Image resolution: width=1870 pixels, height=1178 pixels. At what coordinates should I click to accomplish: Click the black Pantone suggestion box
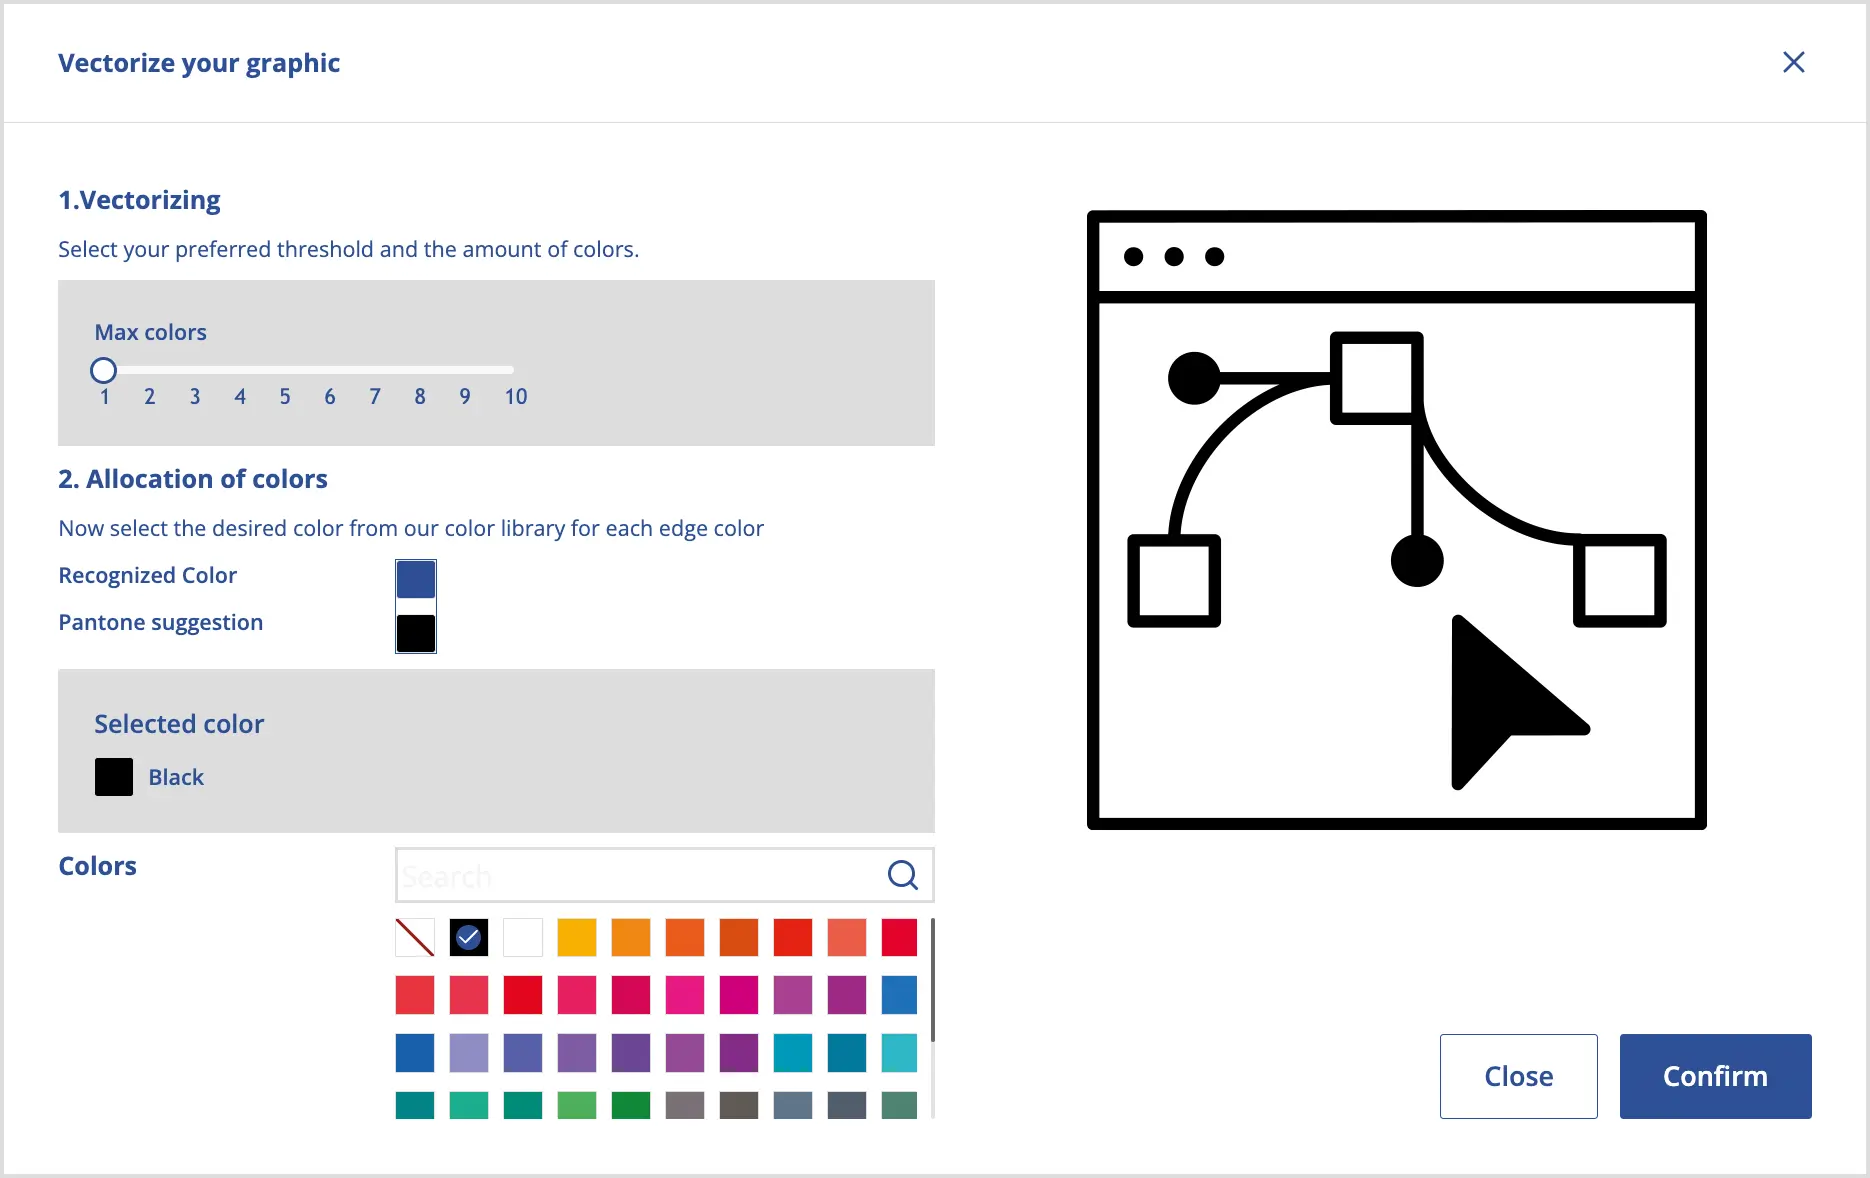416,633
